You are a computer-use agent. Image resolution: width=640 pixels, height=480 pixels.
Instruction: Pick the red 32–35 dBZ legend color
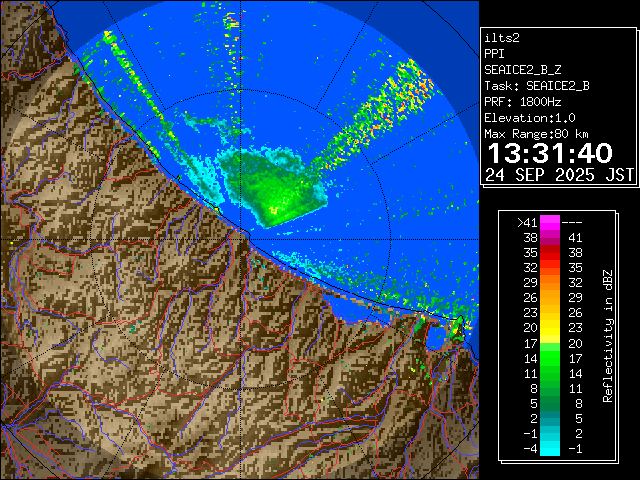tap(550, 268)
